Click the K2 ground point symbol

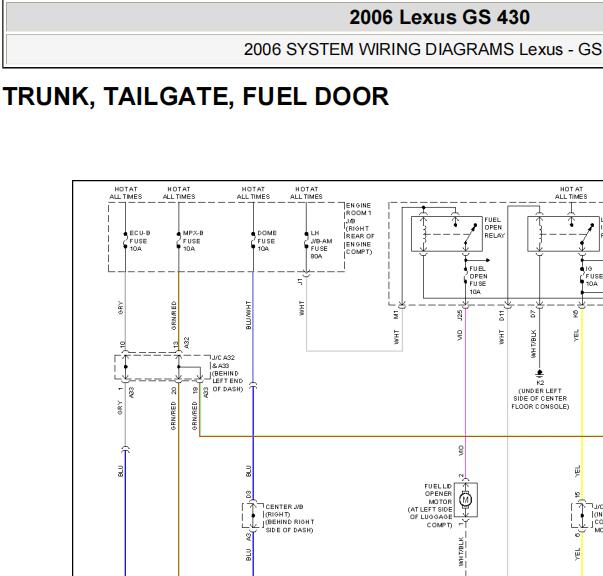coord(540,373)
